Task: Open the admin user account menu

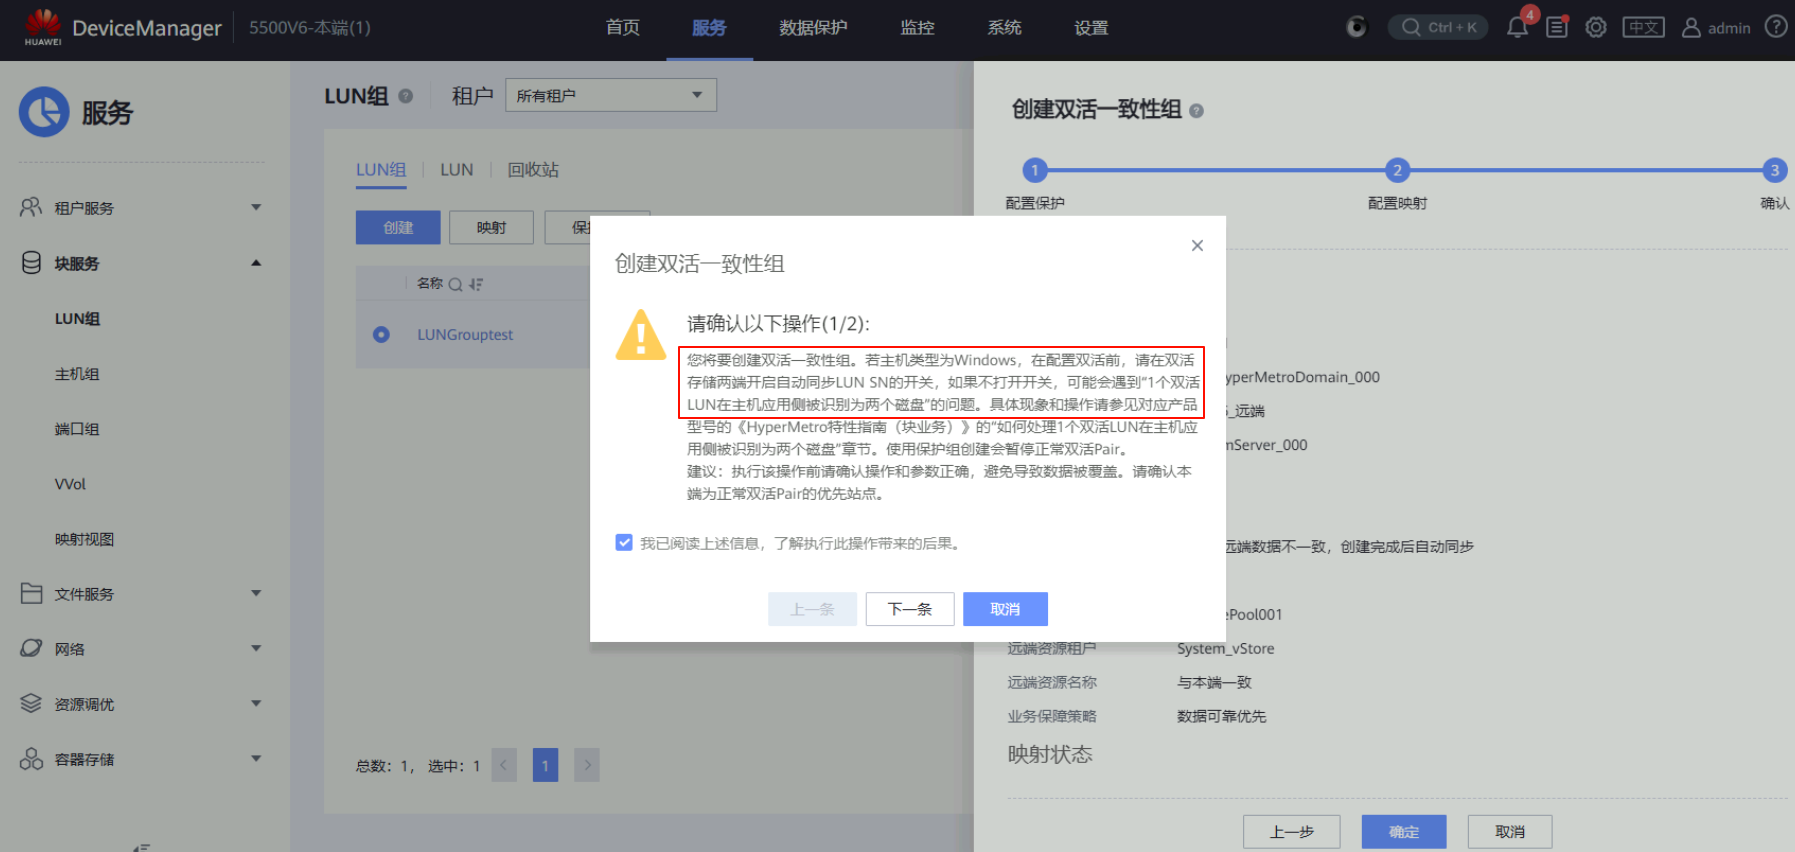Action: 1716,28
